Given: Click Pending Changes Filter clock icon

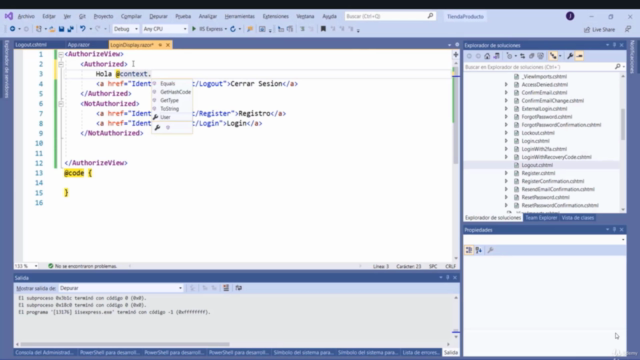Looking at the screenshot, I should point(509,56).
